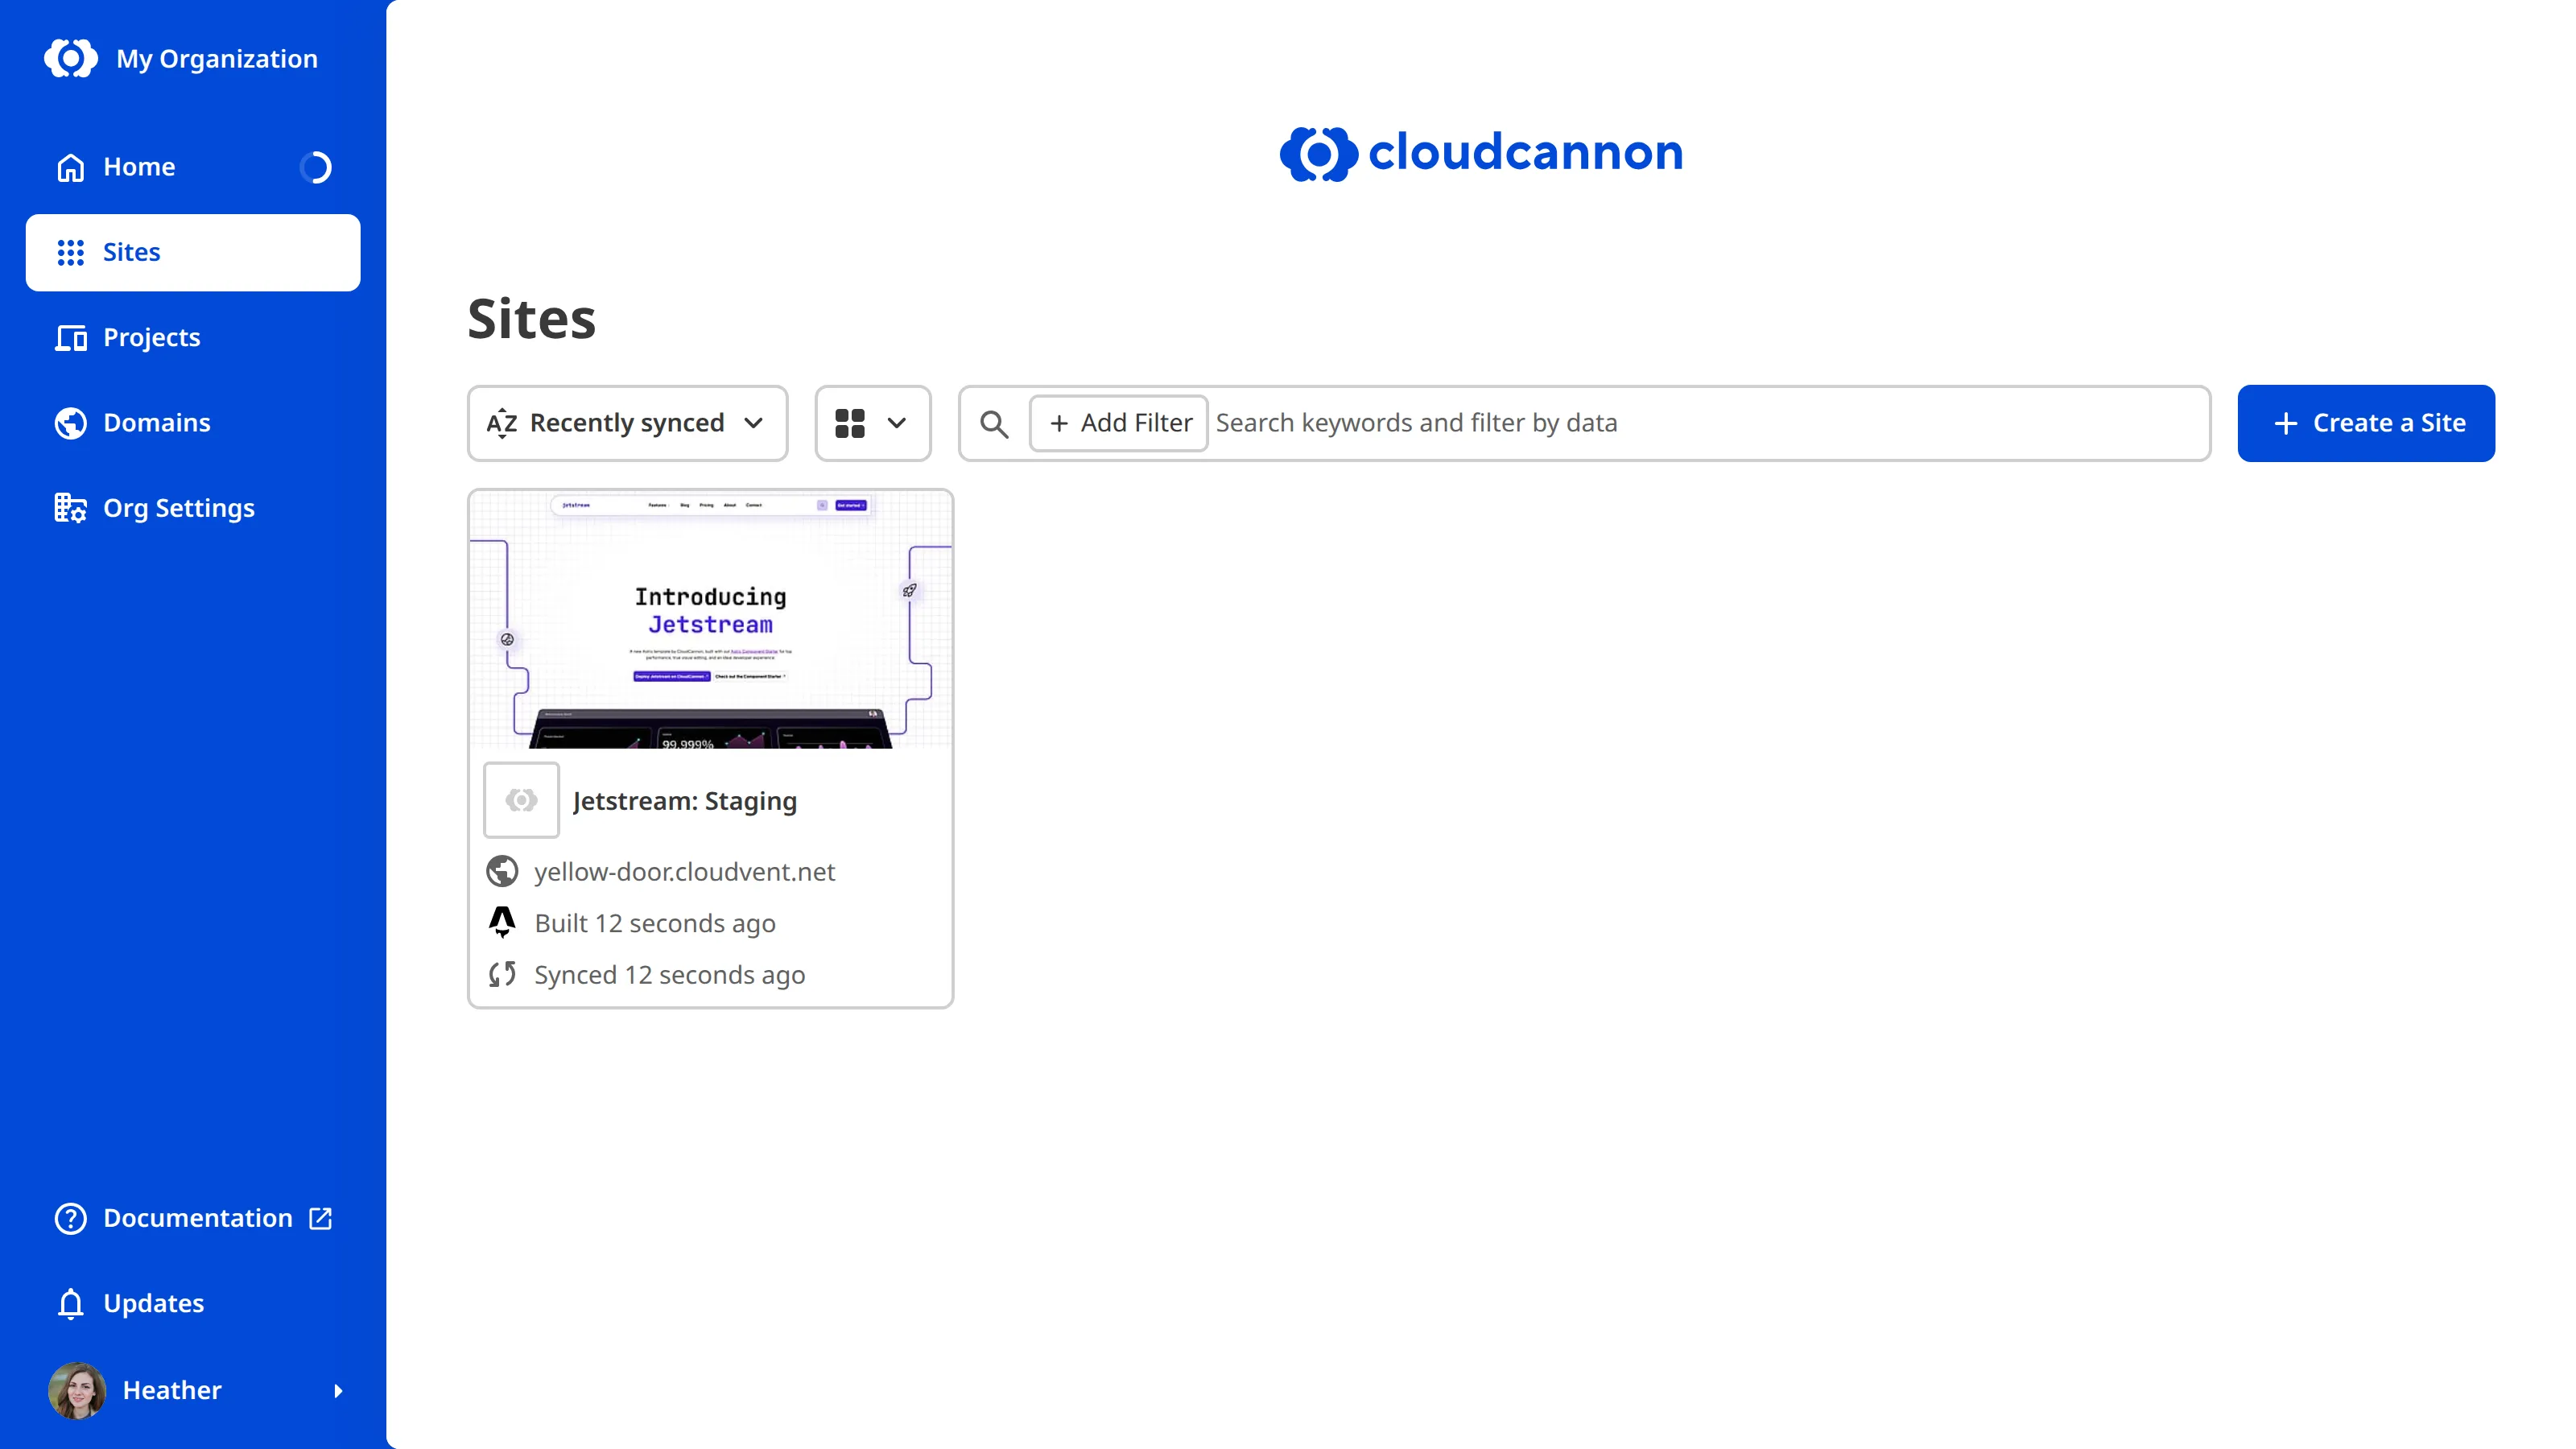Click the globe icon beside yellow-door.cloudvent.net
The width and height of the screenshot is (2576, 1449).
502,872
